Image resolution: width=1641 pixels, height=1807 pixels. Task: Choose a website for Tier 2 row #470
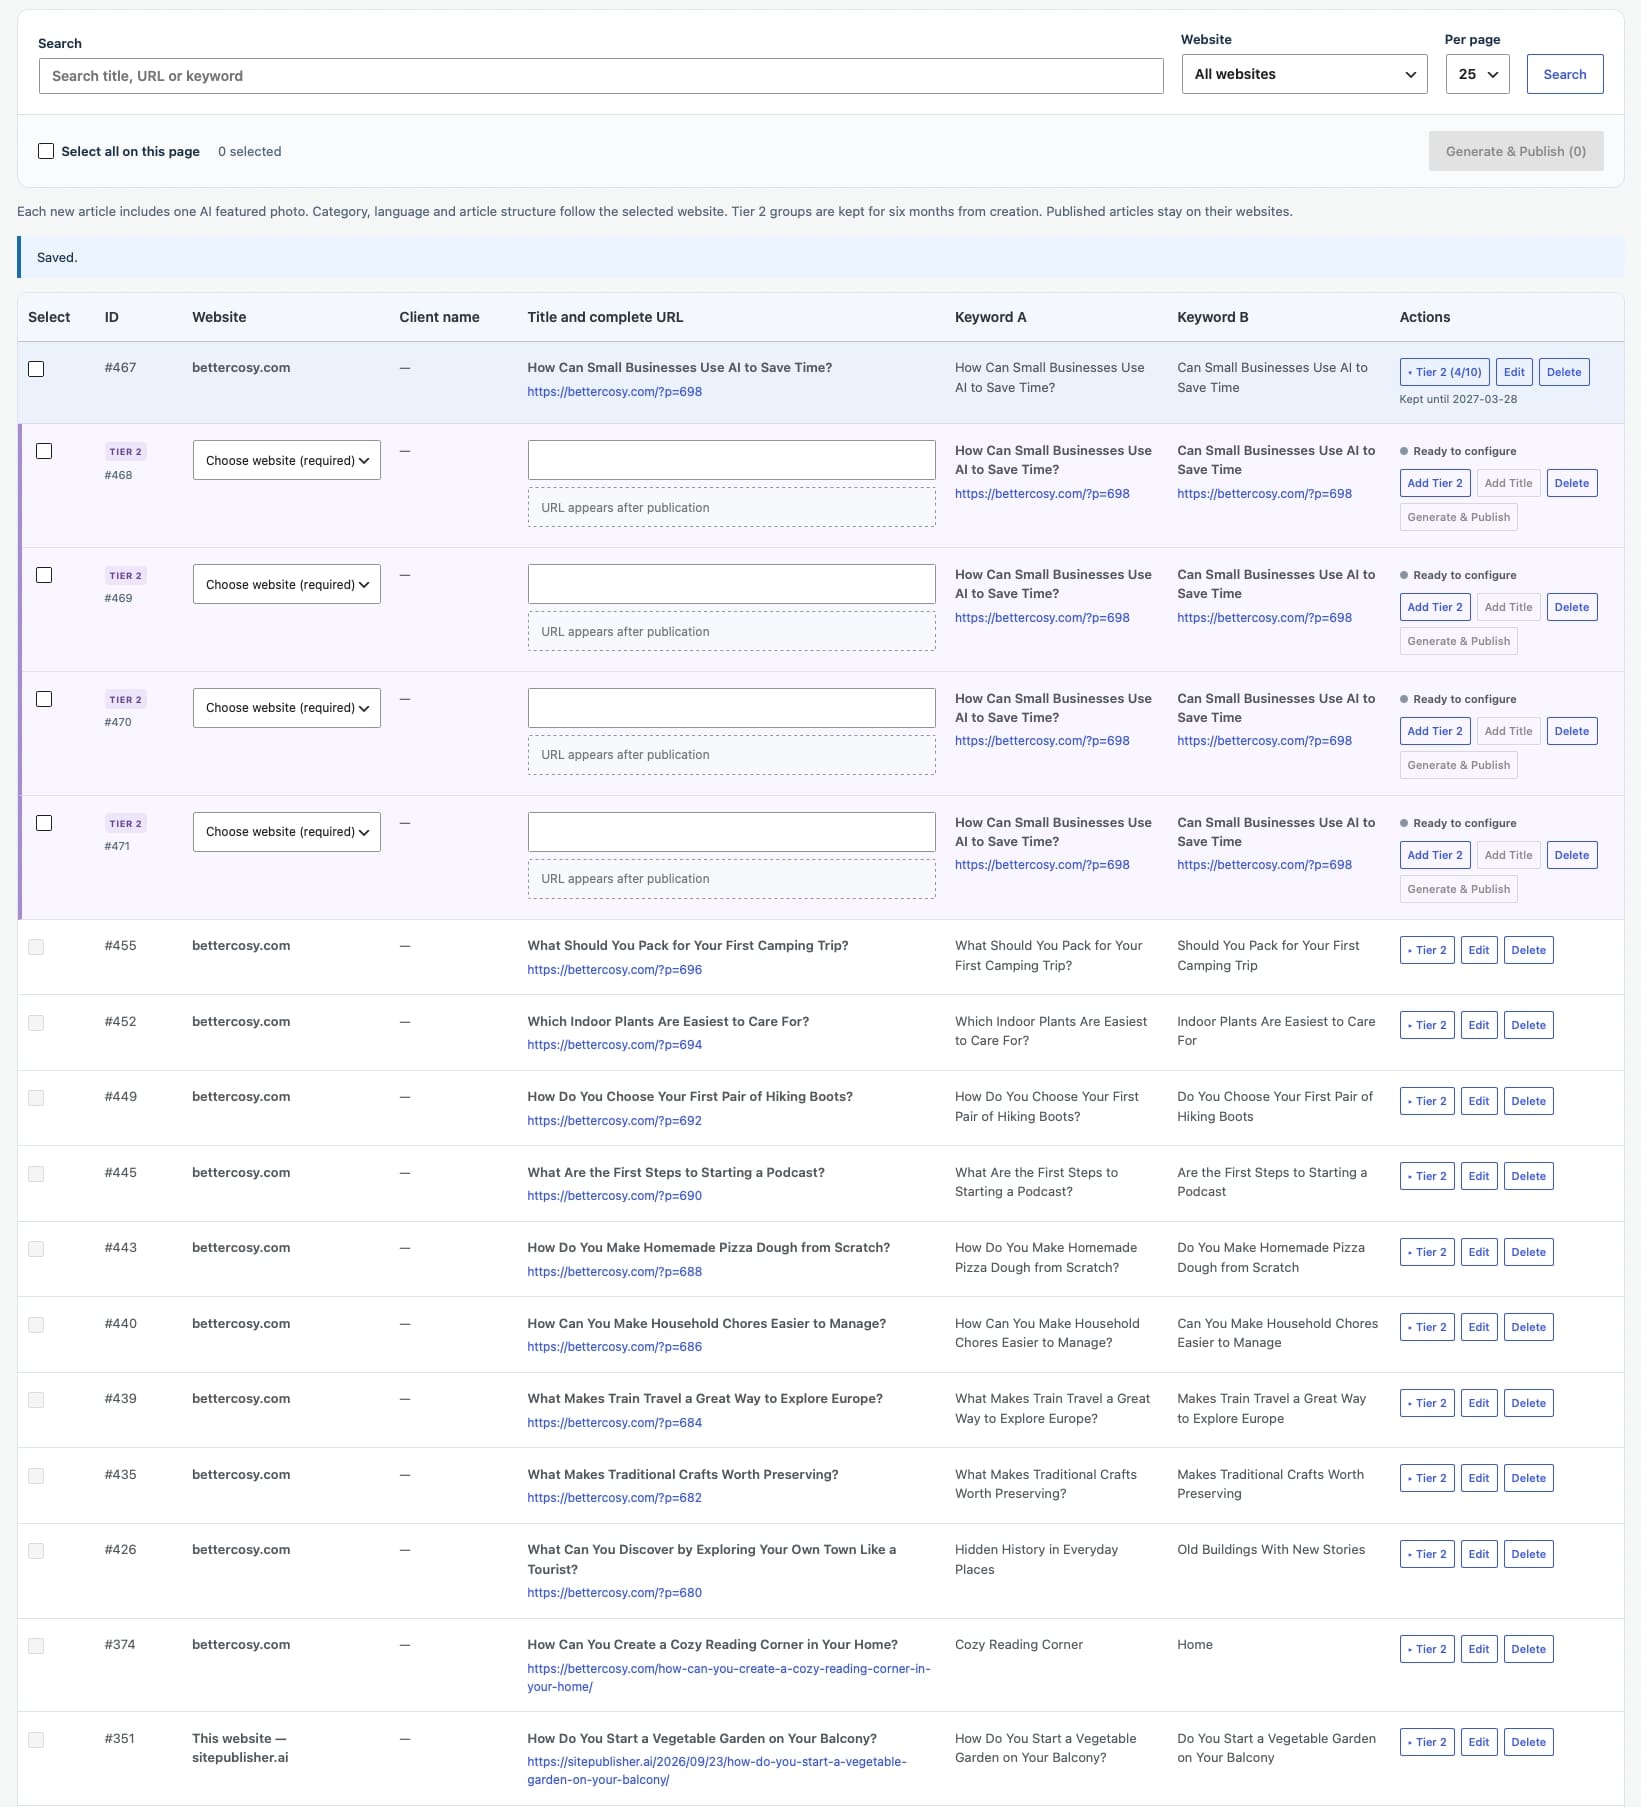click(287, 708)
